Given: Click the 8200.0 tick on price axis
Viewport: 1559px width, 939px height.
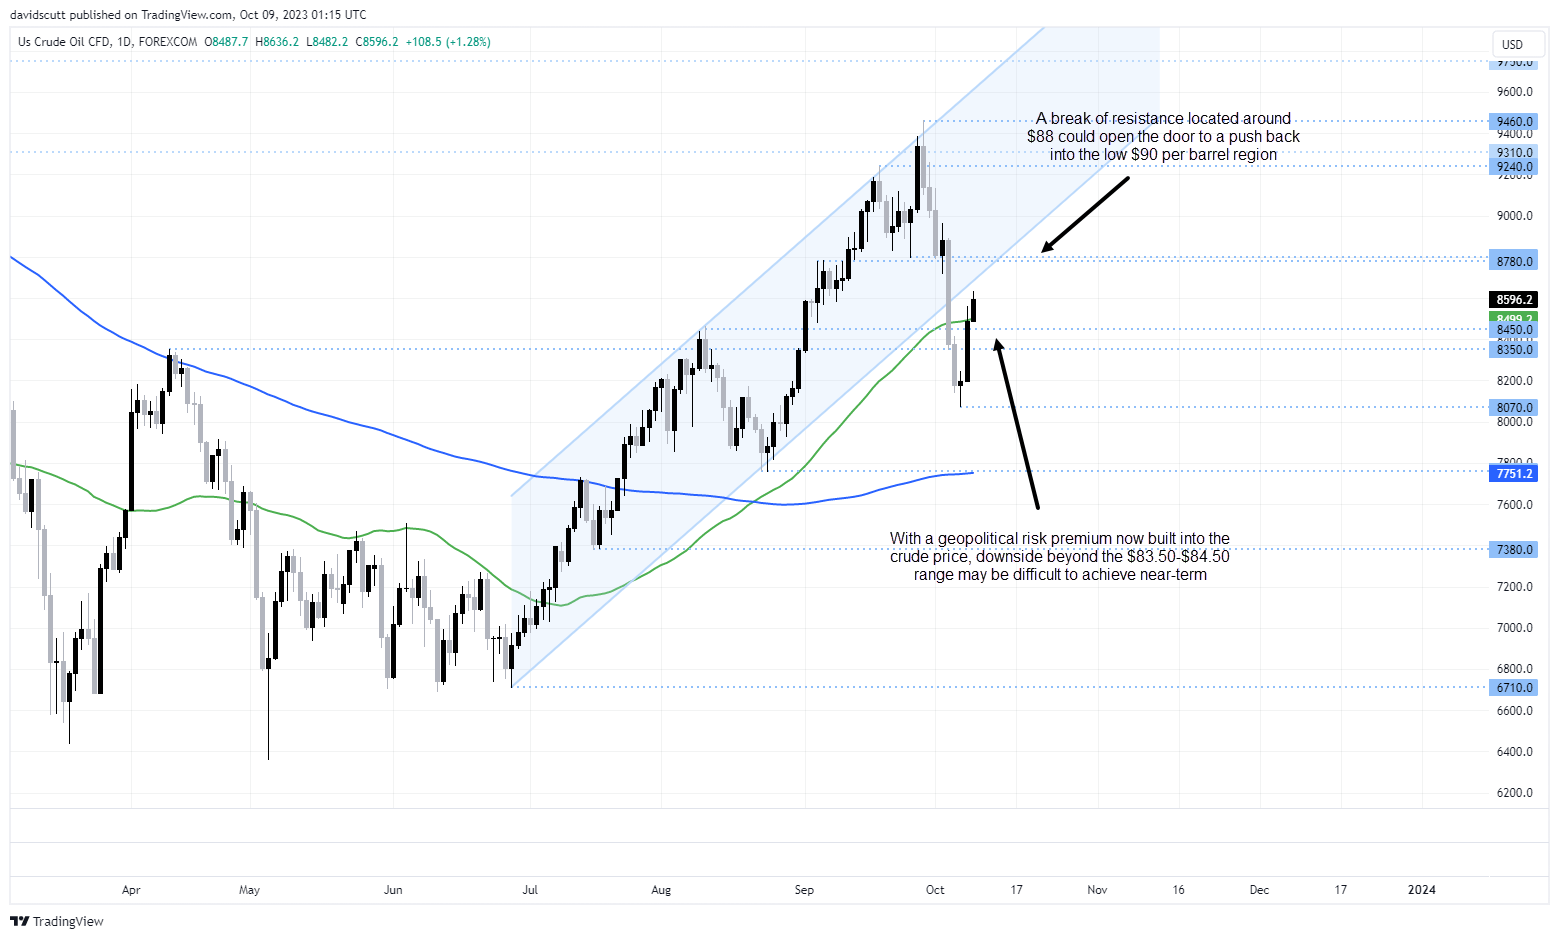Looking at the screenshot, I should pyautogui.click(x=1514, y=381).
